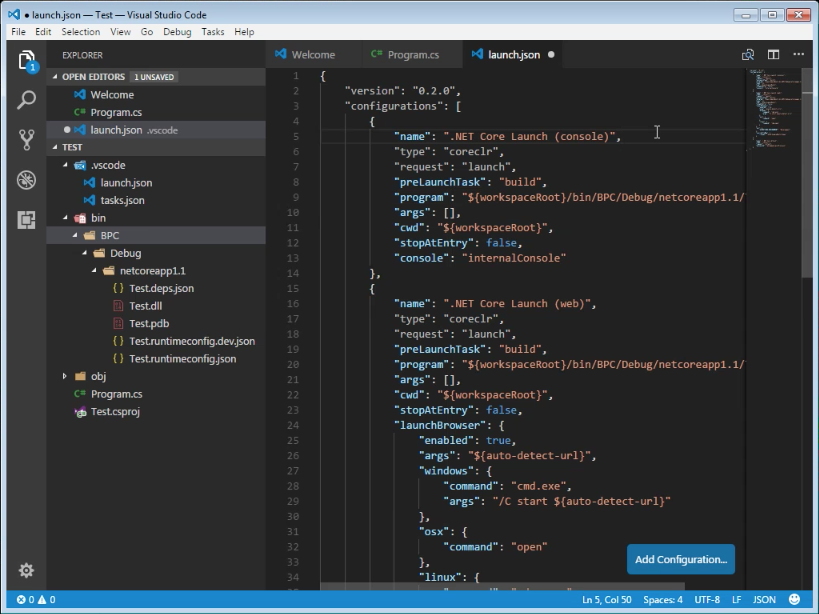Image resolution: width=819 pixels, height=614 pixels.
Task: Change line ending via LF indicator
Action: tap(736, 599)
